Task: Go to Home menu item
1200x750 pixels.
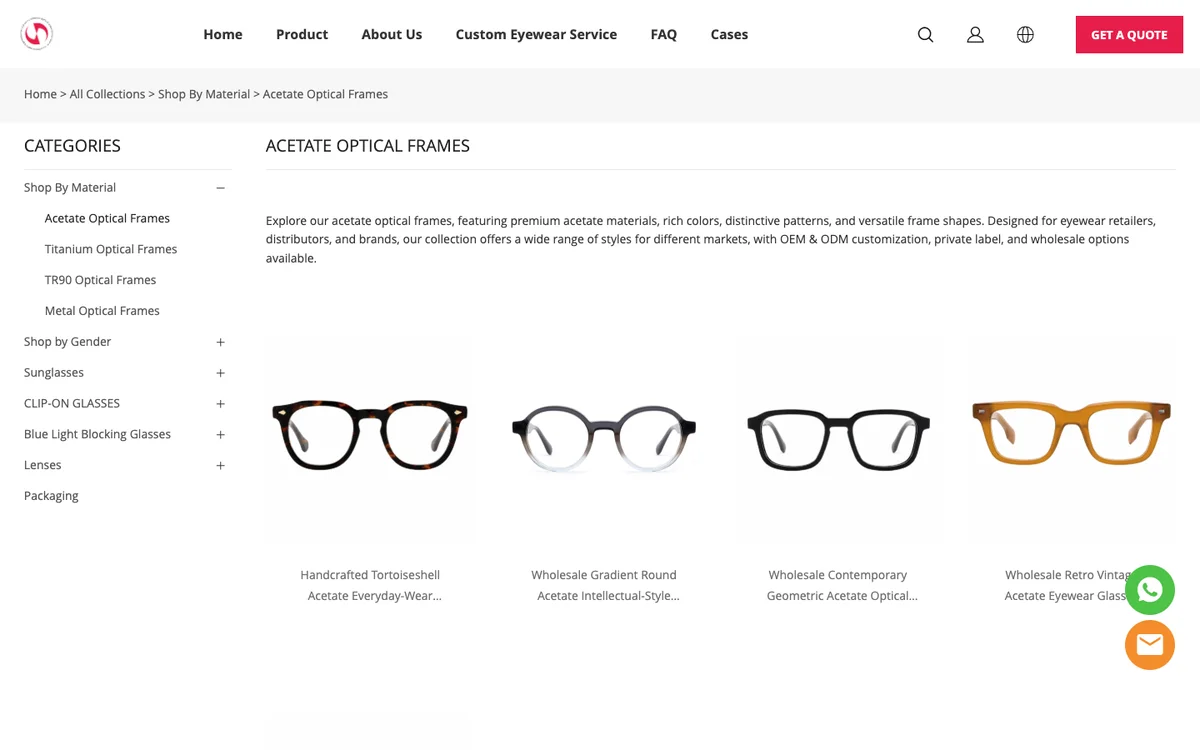Action: [223, 34]
